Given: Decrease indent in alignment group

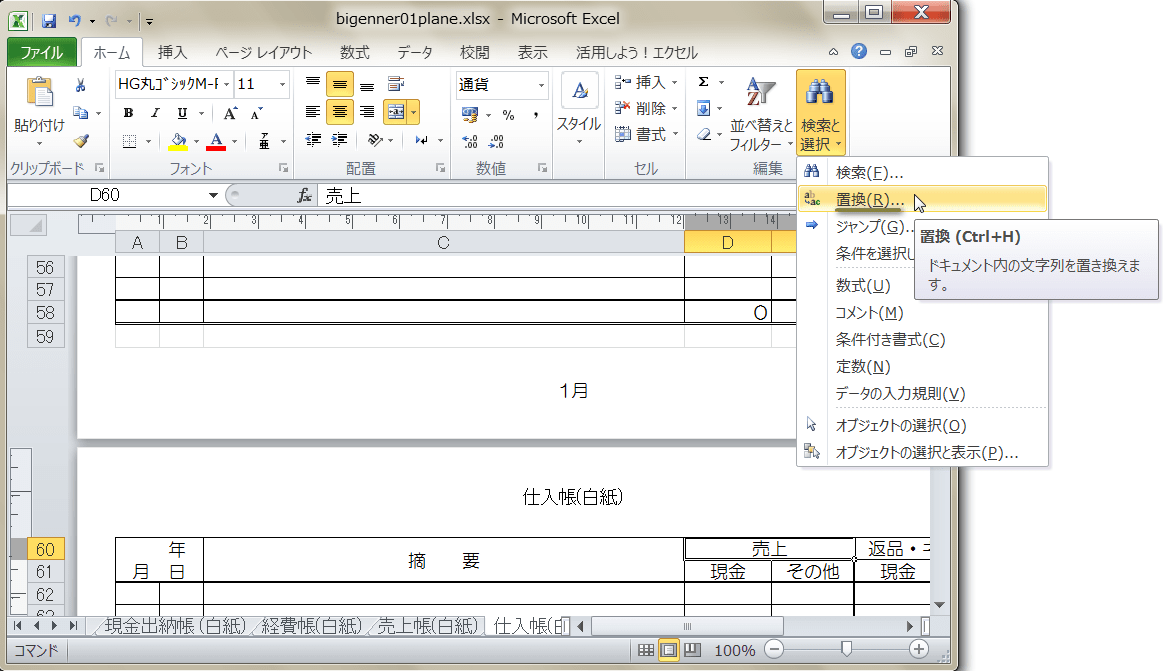Looking at the screenshot, I should pos(313,140).
